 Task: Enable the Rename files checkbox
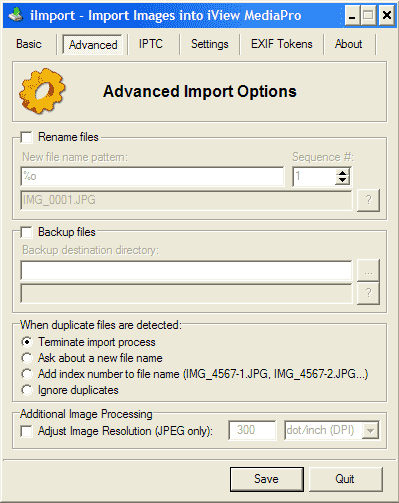26,137
